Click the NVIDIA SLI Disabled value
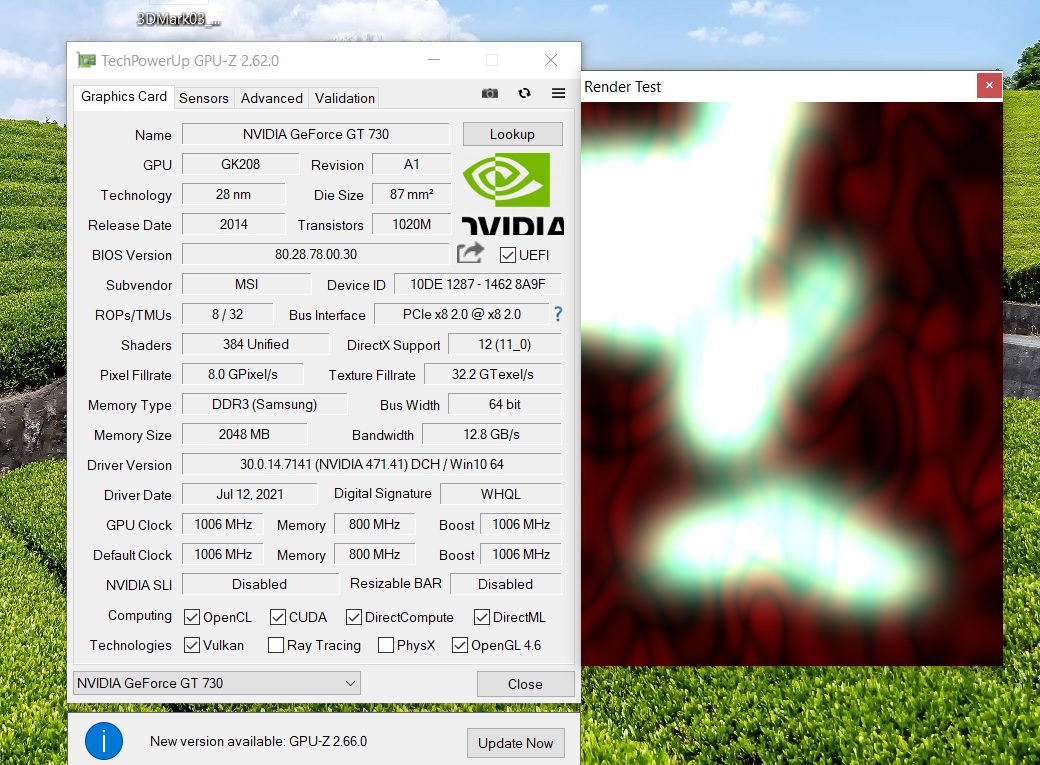The image size is (1040, 765). (x=260, y=584)
